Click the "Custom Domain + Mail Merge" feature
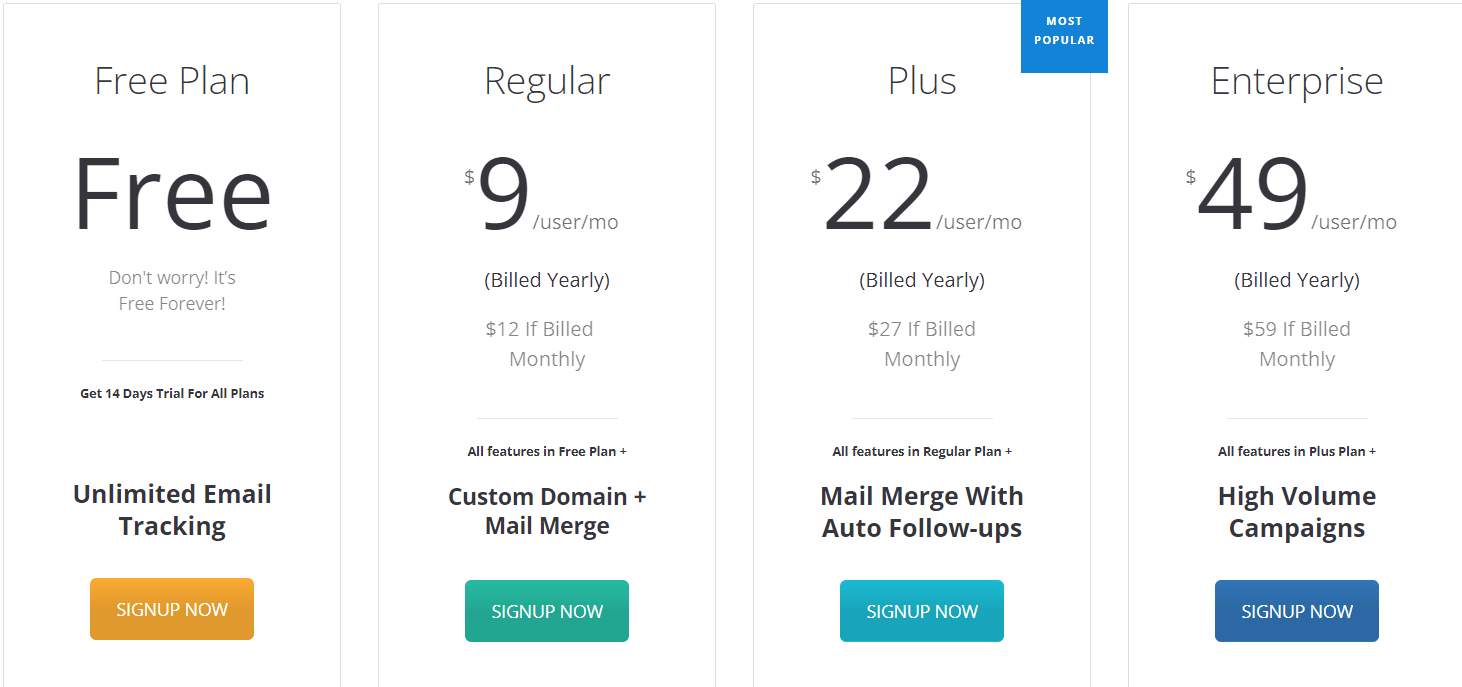This screenshot has height=687, width=1462. 547,511
